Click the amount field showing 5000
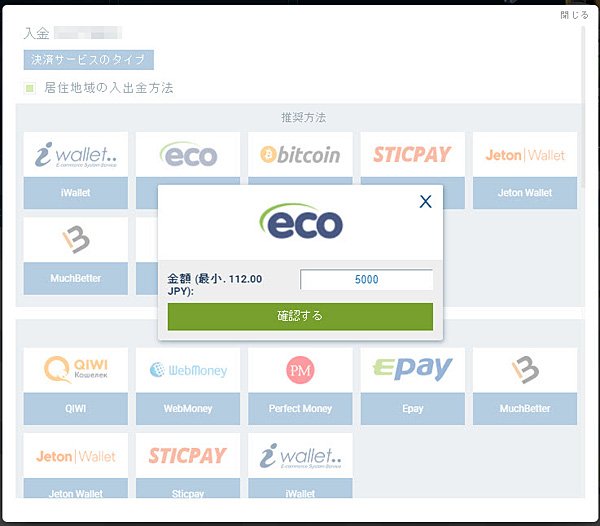Viewport: 600px width, 526px height. [x=367, y=279]
